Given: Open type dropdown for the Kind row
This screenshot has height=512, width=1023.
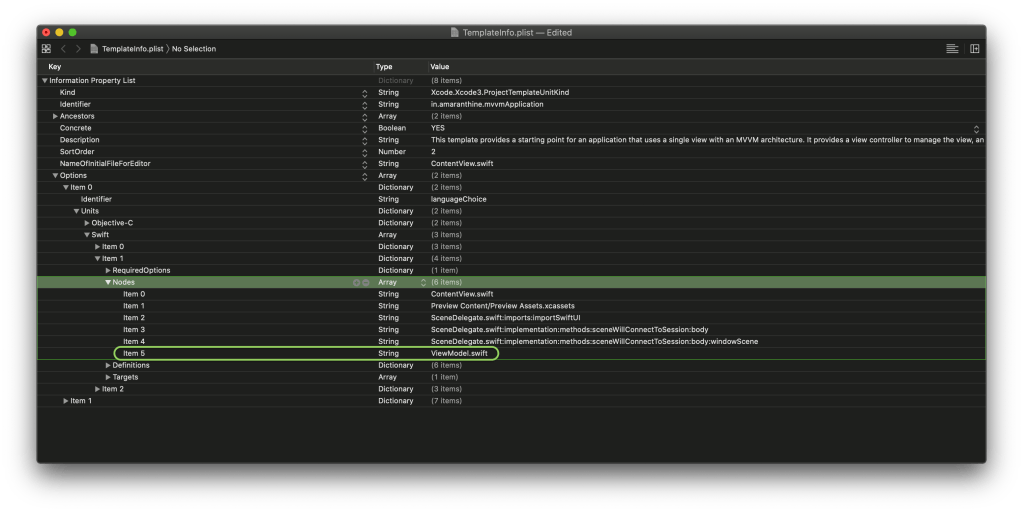Looking at the screenshot, I should point(365,92).
